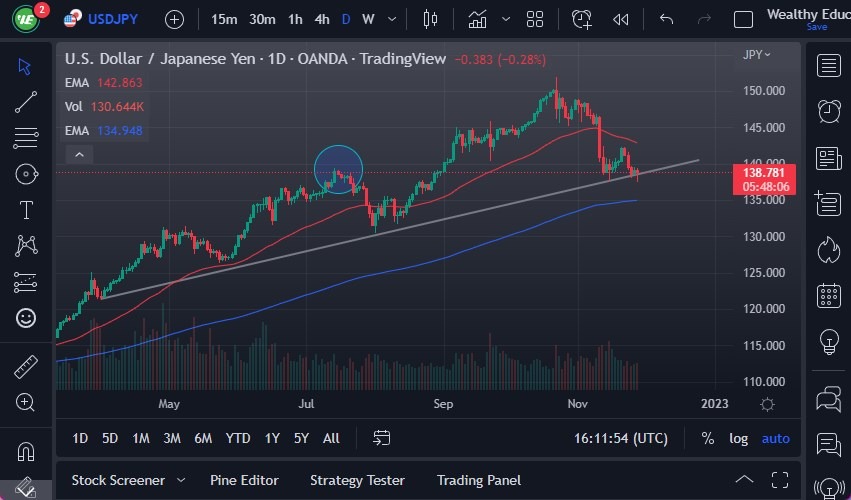Toggle percent scale on price axis
Viewport: 851px width, 500px height.
click(x=708, y=438)
